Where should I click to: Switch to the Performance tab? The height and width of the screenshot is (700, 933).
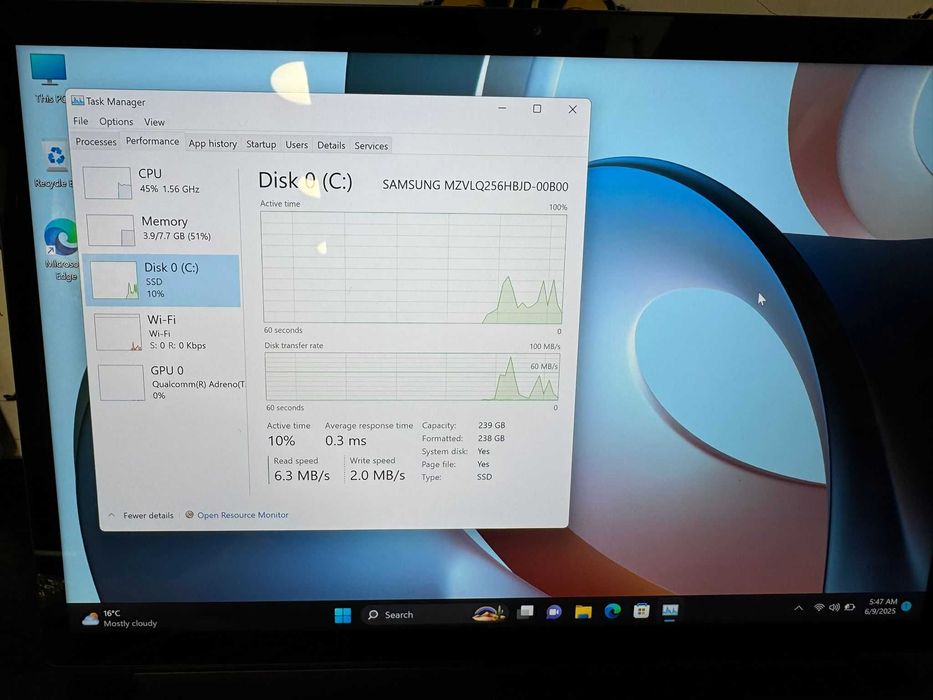tap(152, 141)
